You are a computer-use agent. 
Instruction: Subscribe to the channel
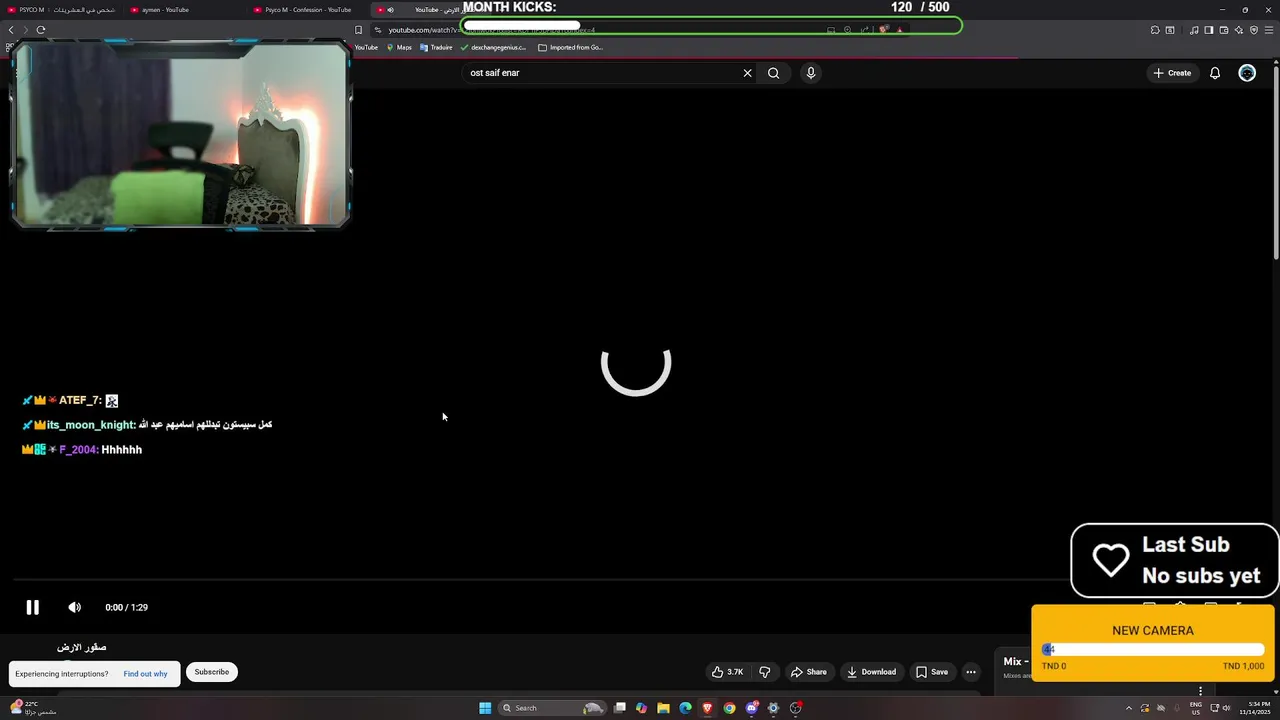(212, 672)
